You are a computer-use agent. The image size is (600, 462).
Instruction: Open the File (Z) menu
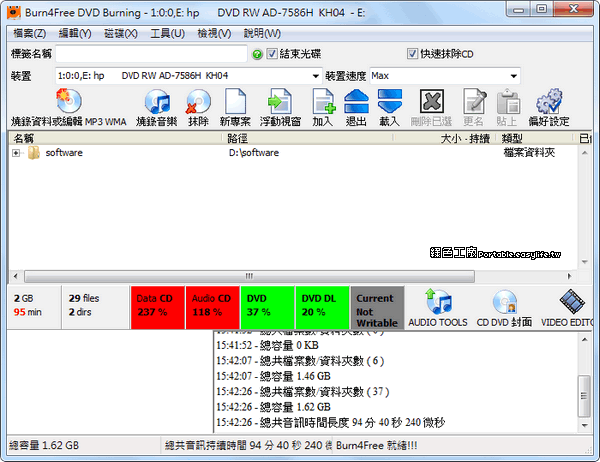30,34
